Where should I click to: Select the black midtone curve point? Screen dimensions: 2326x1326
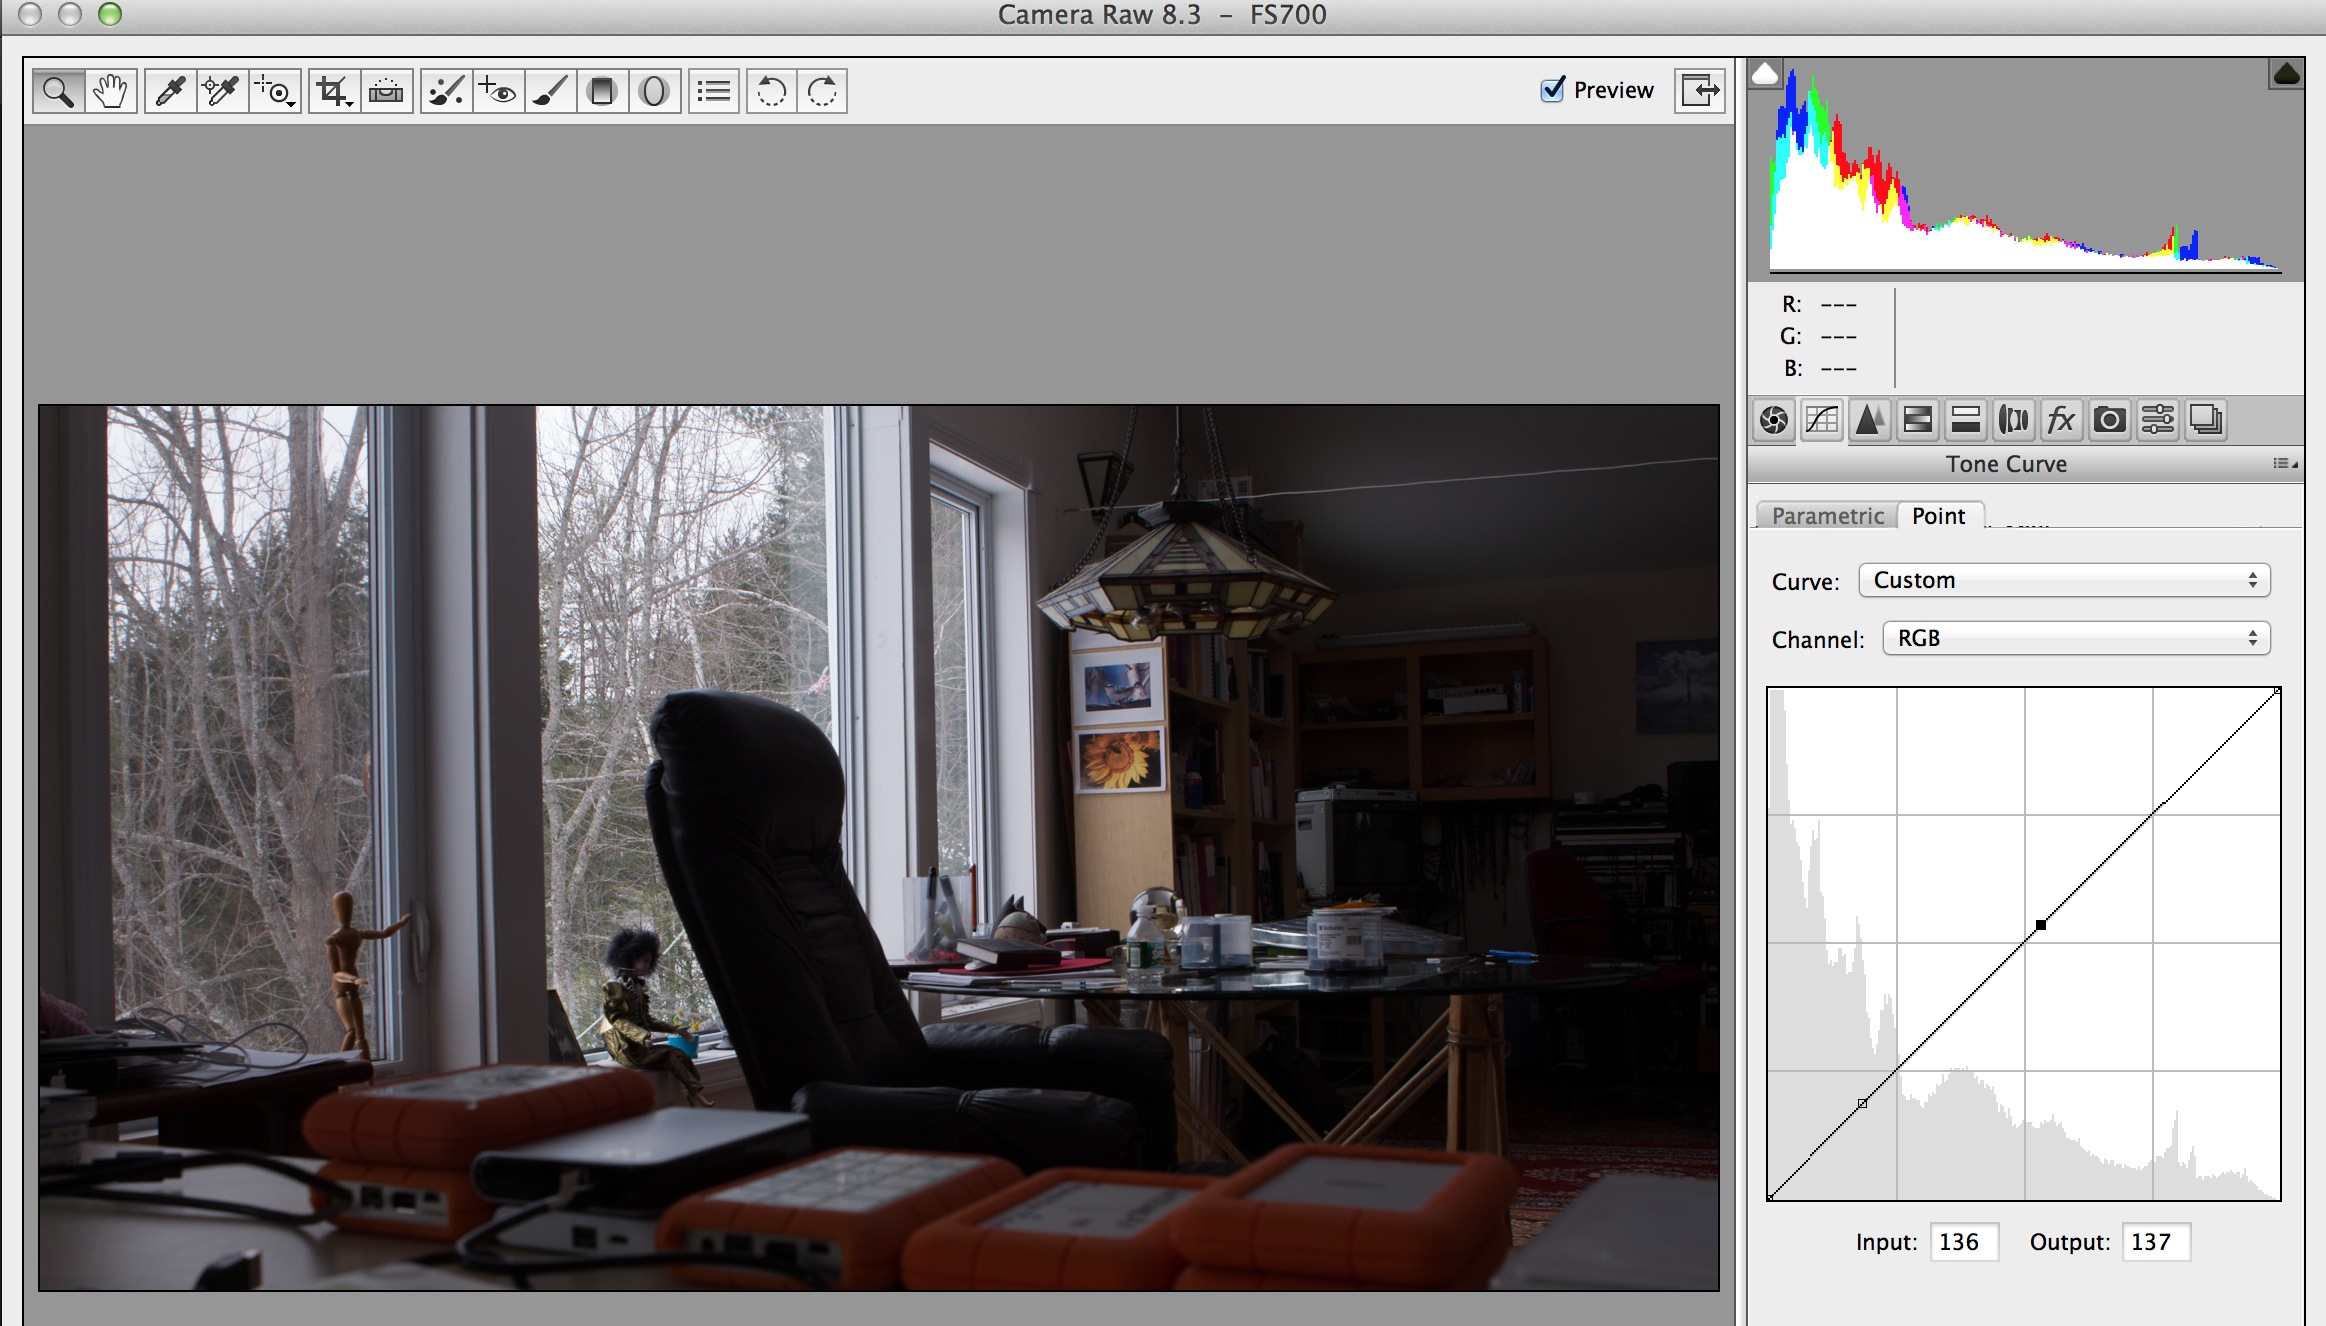[2041, 925]
